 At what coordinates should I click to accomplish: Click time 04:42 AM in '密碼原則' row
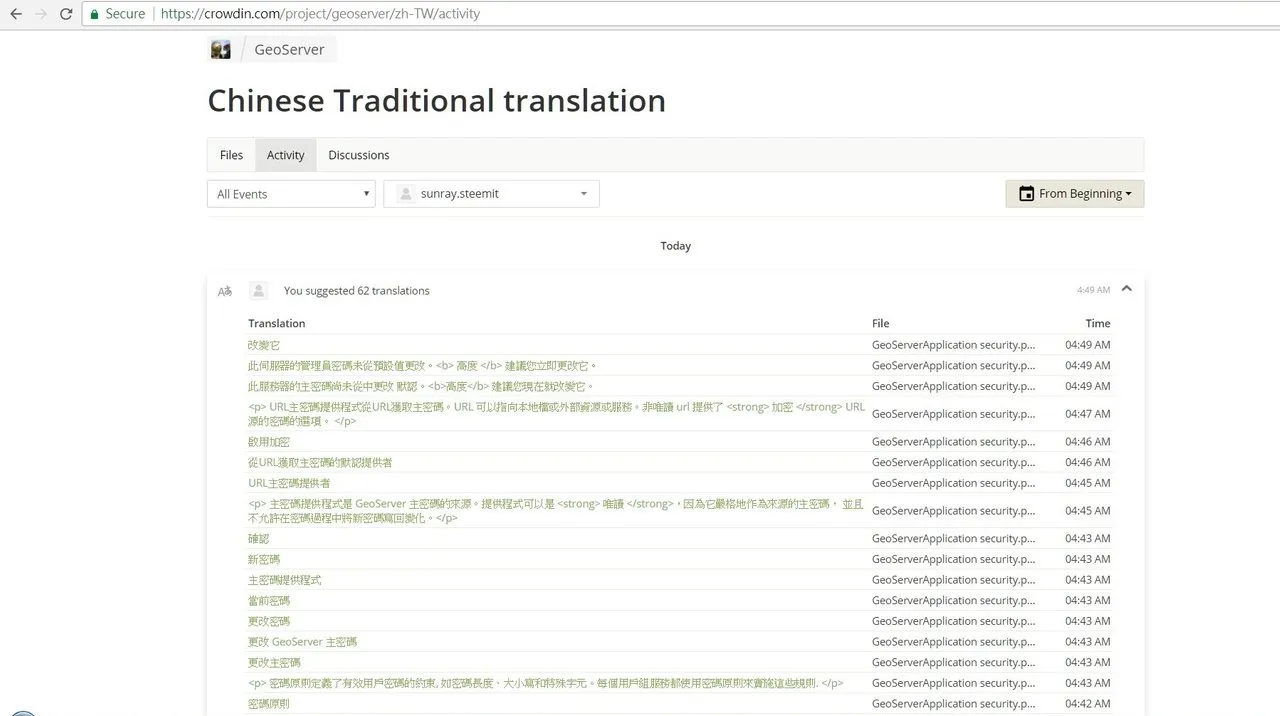tap(1087, 704)
